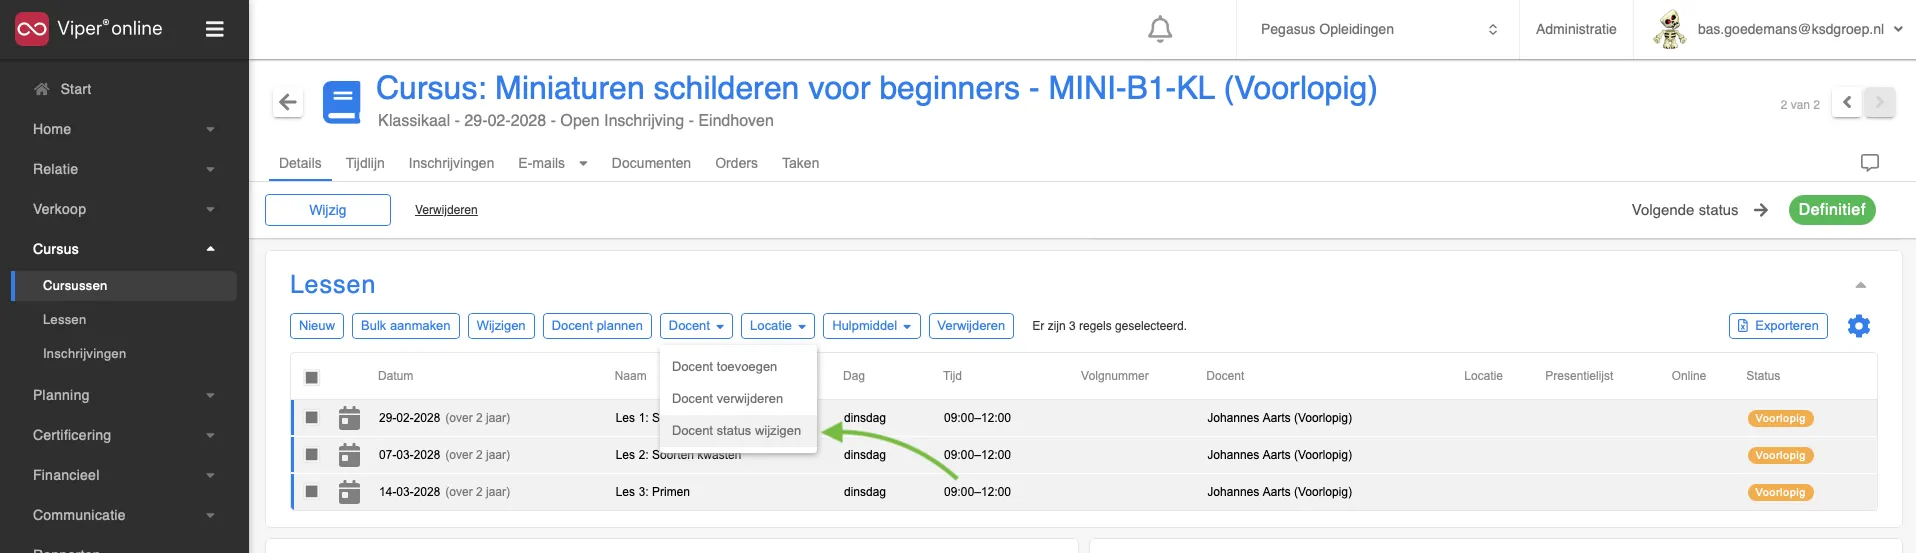Expand the Relatie sidebar section
The width and height of the screenshot is (1916, 553).
124,169
